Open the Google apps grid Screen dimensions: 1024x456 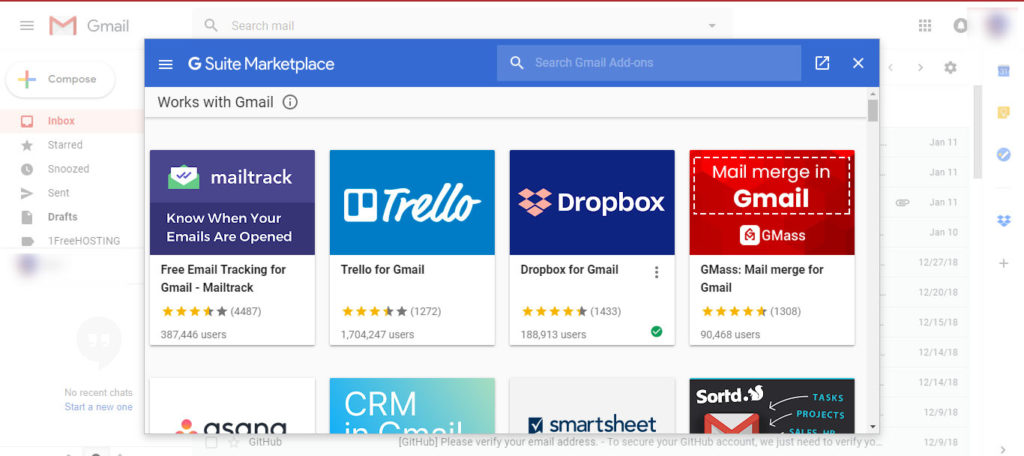925,25
